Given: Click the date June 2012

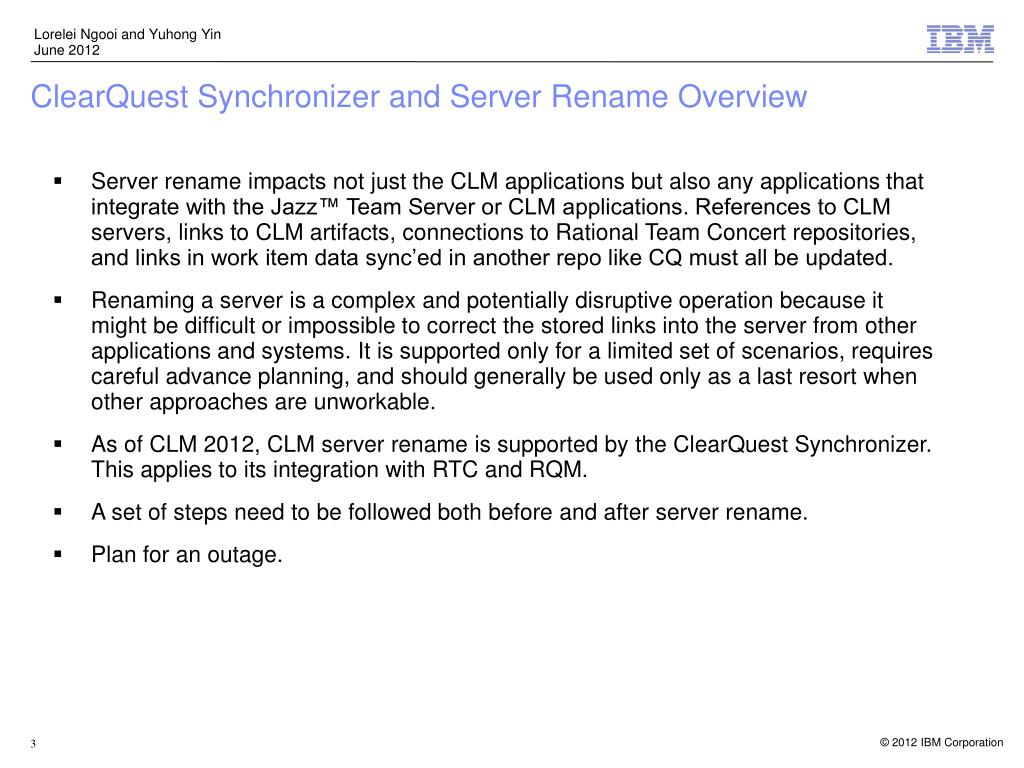Looking at the screenshot, I should [x=67, y=50].
